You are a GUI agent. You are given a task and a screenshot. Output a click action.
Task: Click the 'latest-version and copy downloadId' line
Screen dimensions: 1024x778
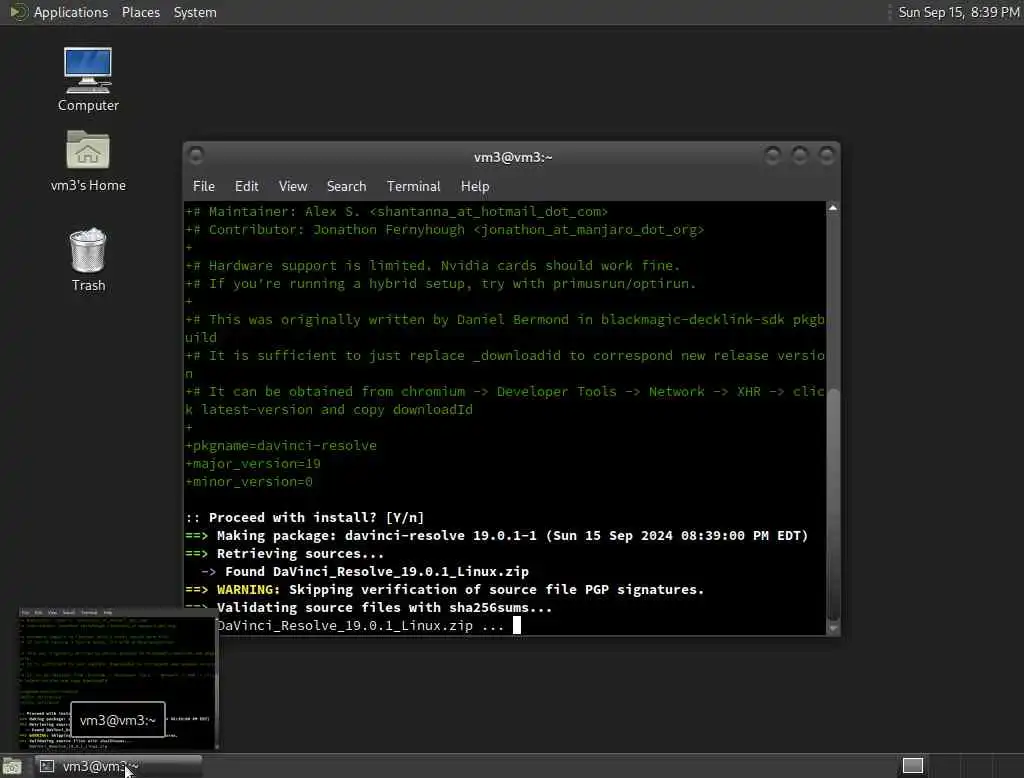[x=328, y=410]
